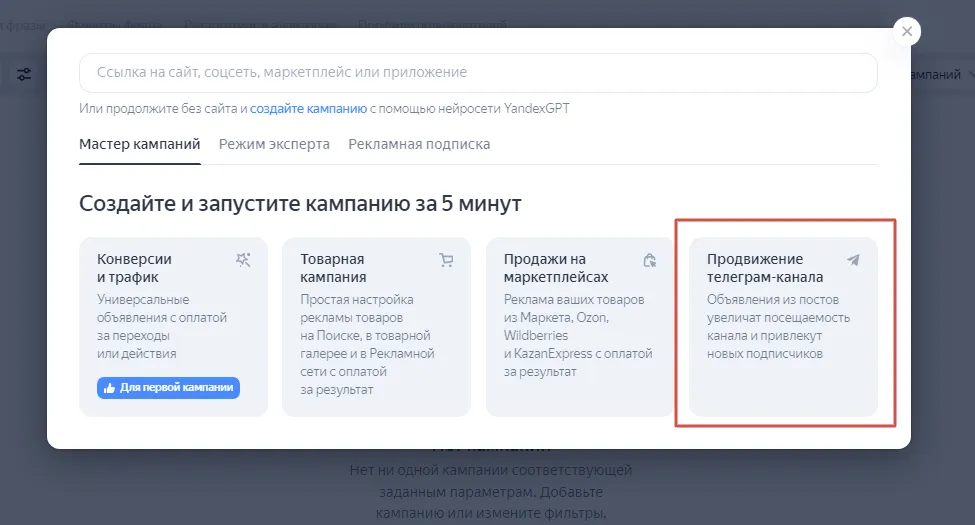Viewport: 975px width, 525px height.
Task: Open the Рекламная подписка tab
Action: pyautogui.click(x=419, y=144)
